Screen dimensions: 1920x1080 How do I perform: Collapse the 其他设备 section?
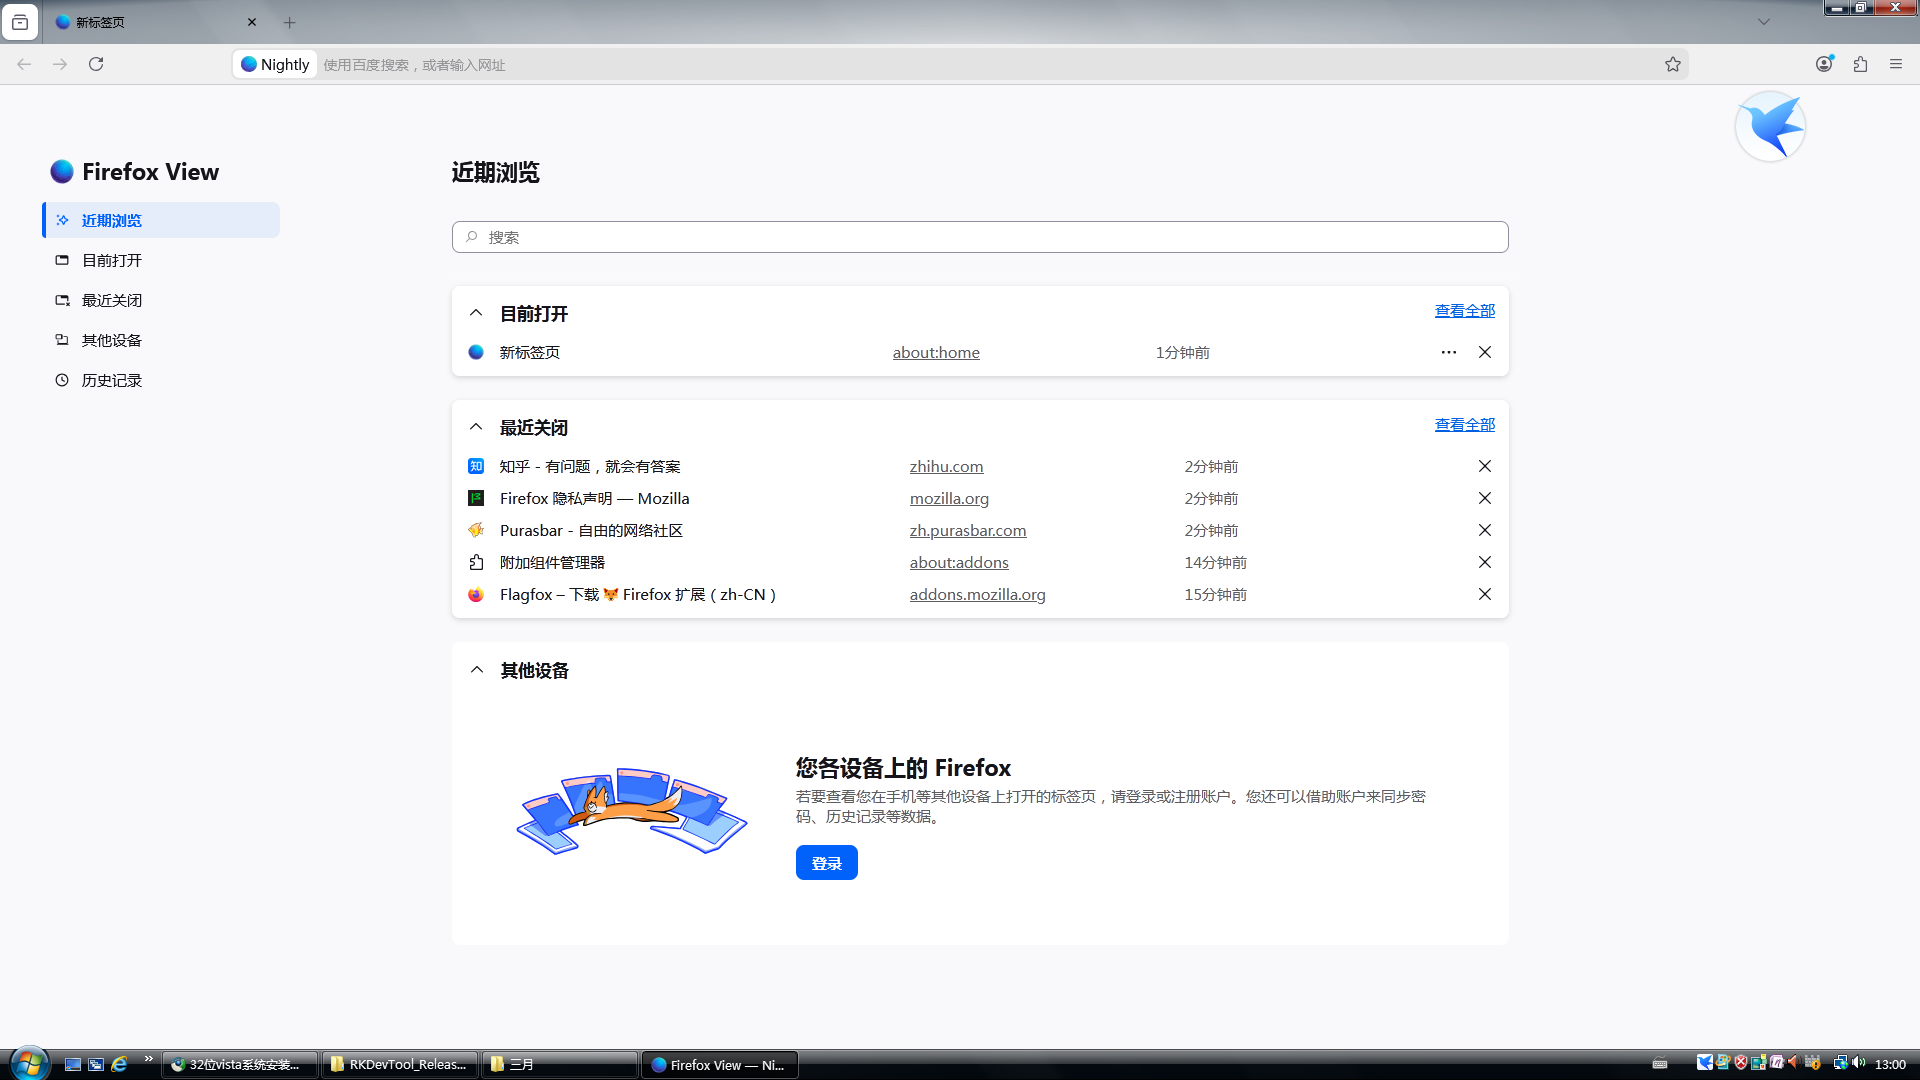click(476, 670)
